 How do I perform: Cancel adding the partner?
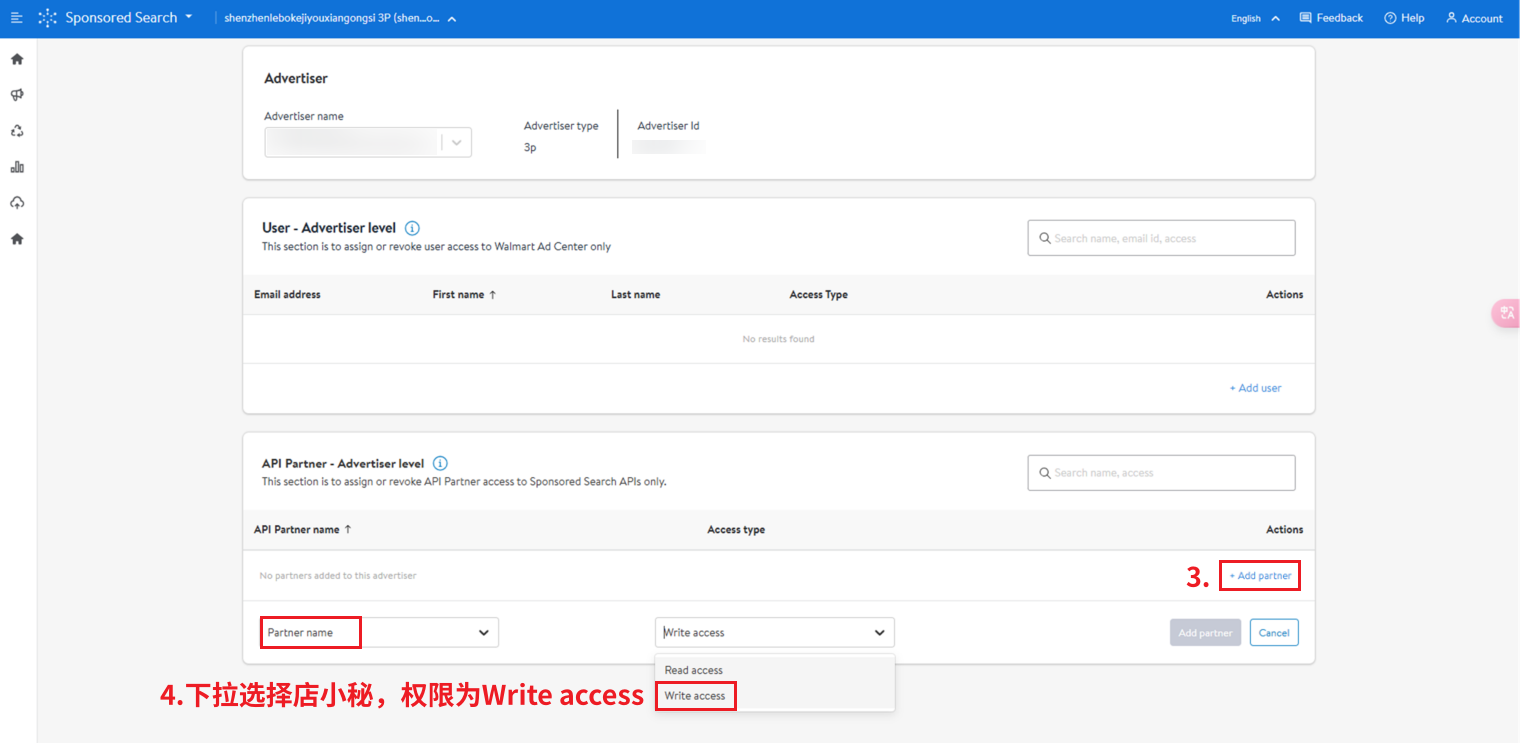point(1274,633)
